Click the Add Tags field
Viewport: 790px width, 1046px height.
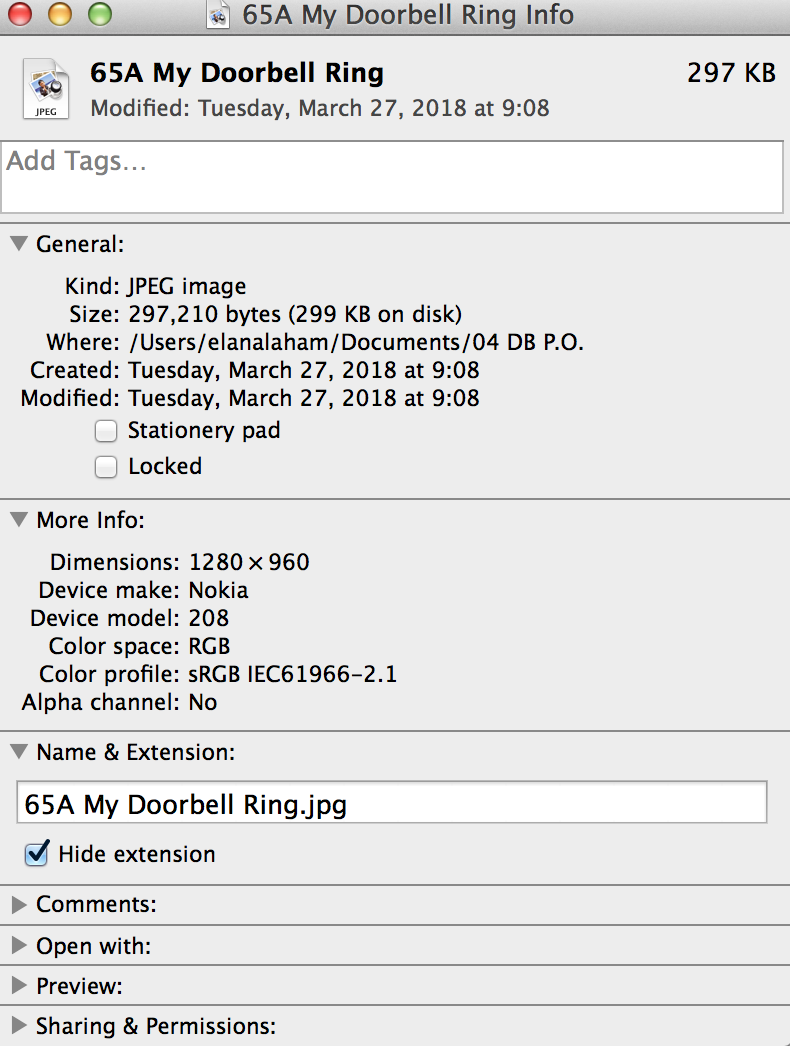tap(392, 177)
